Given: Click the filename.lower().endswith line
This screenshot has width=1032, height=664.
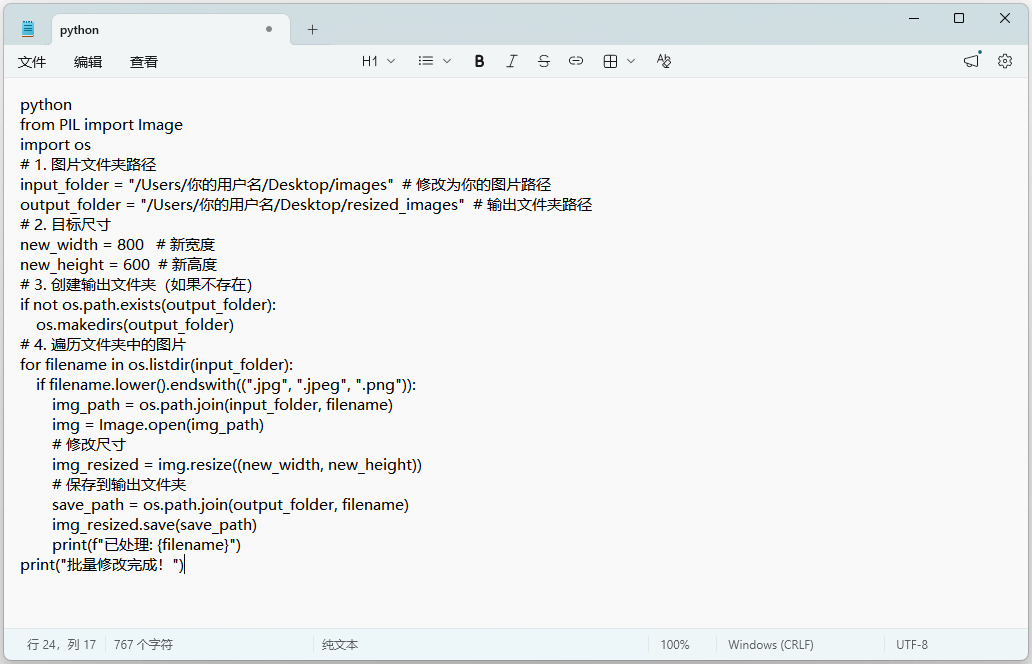Looking at the screenshot, I should [226, 385].
